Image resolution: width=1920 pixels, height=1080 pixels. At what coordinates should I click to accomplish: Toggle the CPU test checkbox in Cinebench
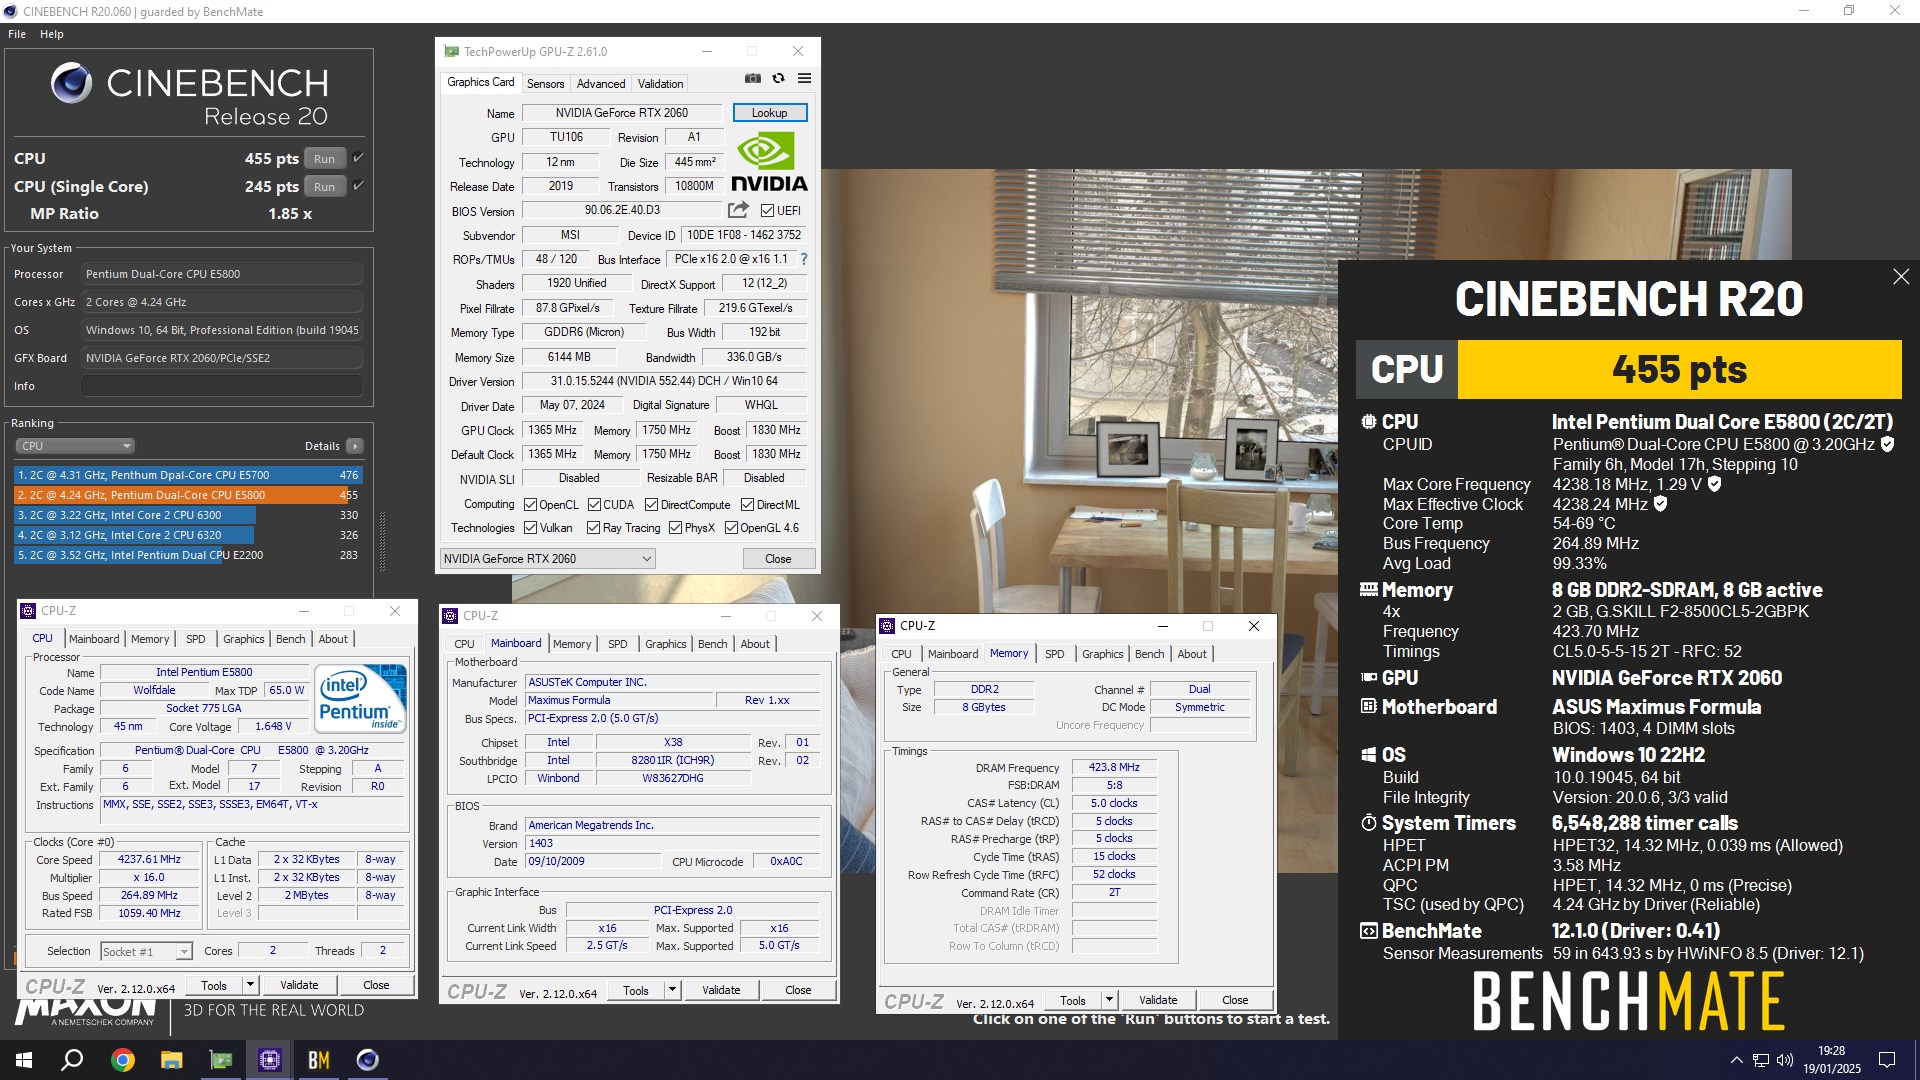click(358, 158)
